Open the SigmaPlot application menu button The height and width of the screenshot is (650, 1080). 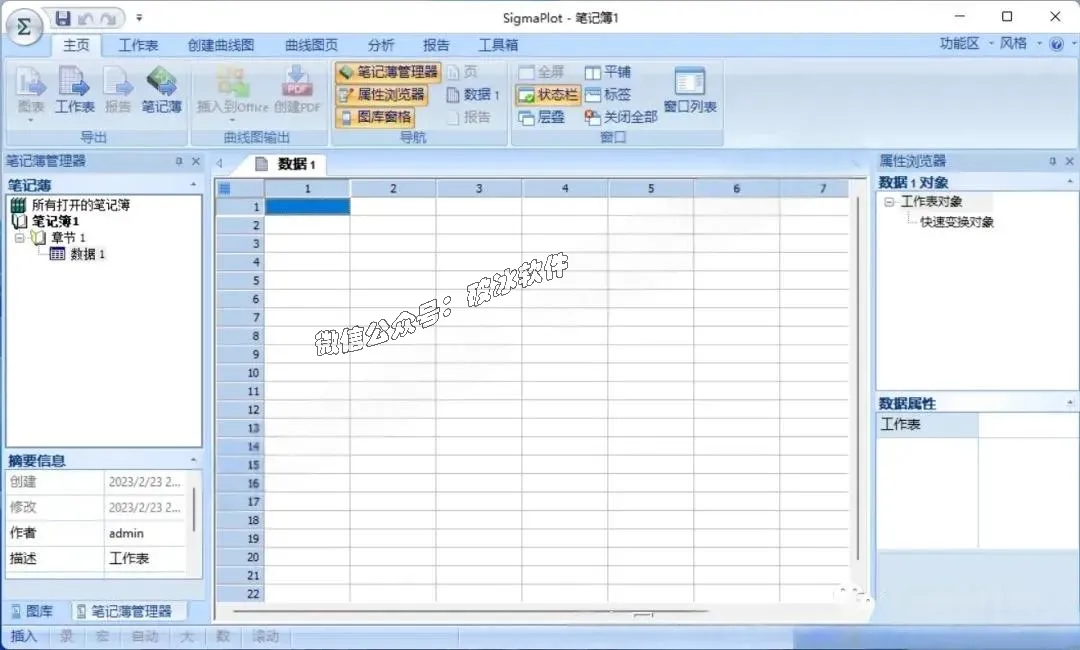click(x=24, y=28)
